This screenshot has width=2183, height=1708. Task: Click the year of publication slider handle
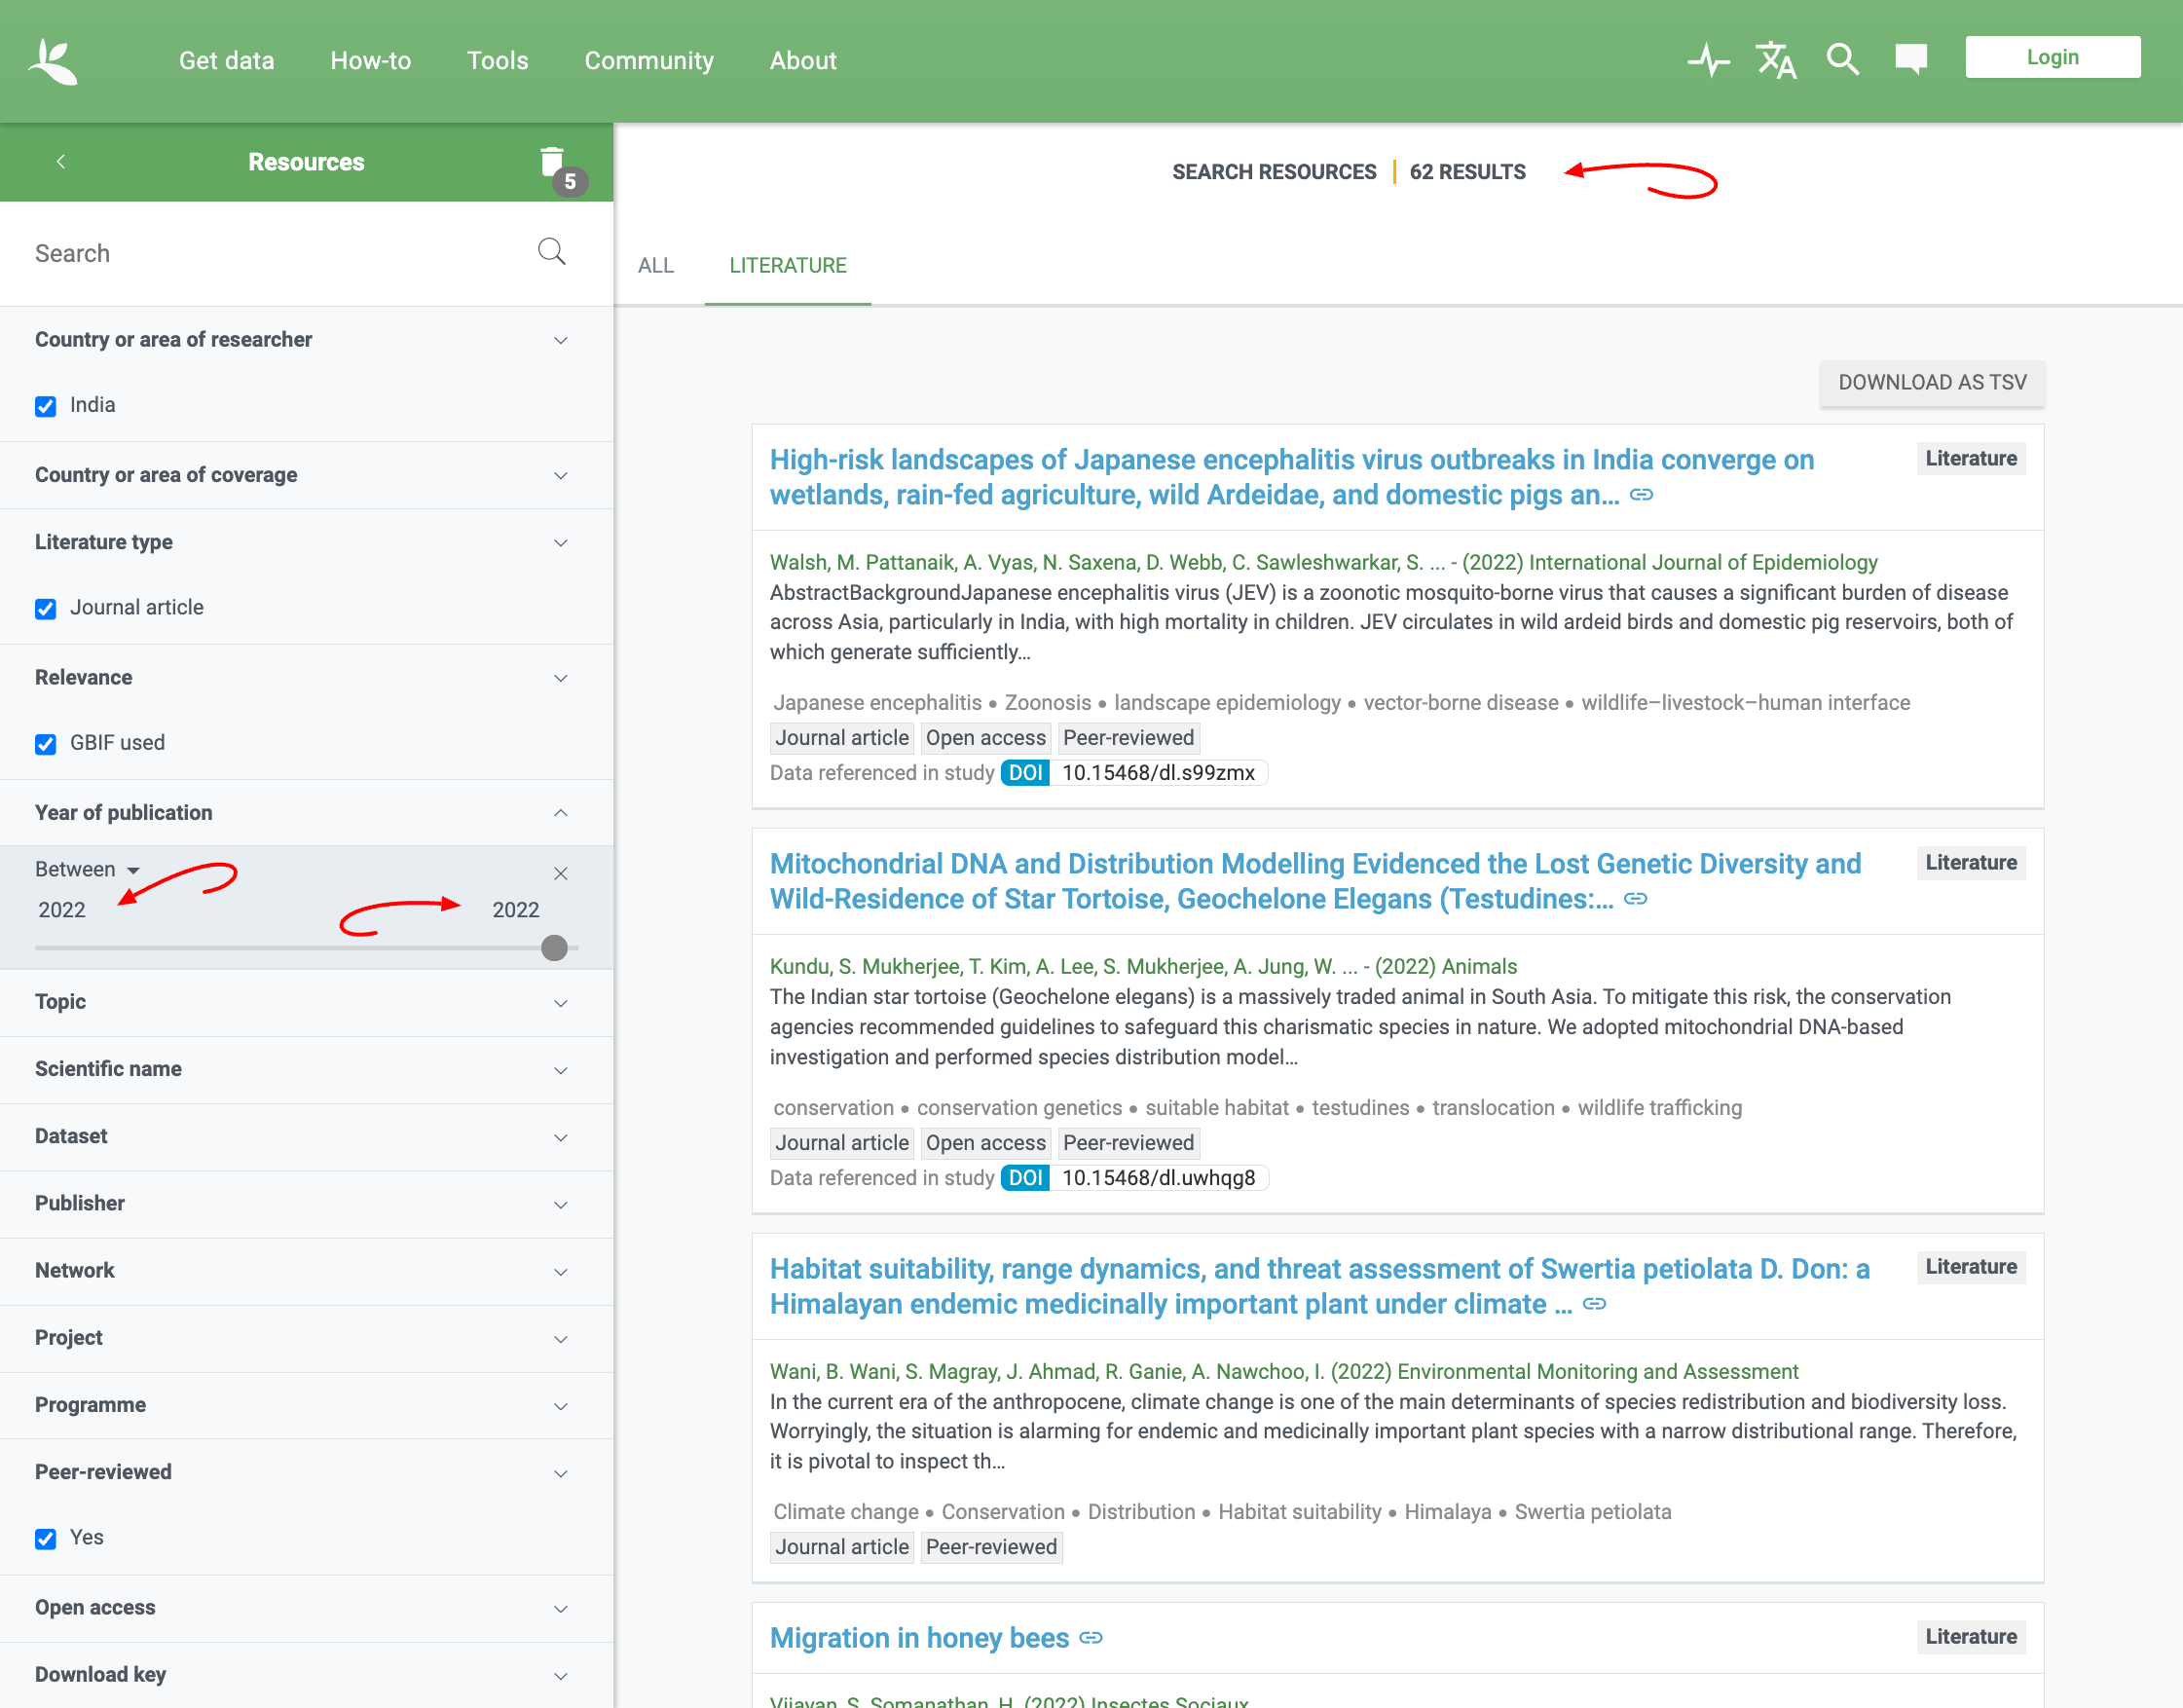click(554, 948)
